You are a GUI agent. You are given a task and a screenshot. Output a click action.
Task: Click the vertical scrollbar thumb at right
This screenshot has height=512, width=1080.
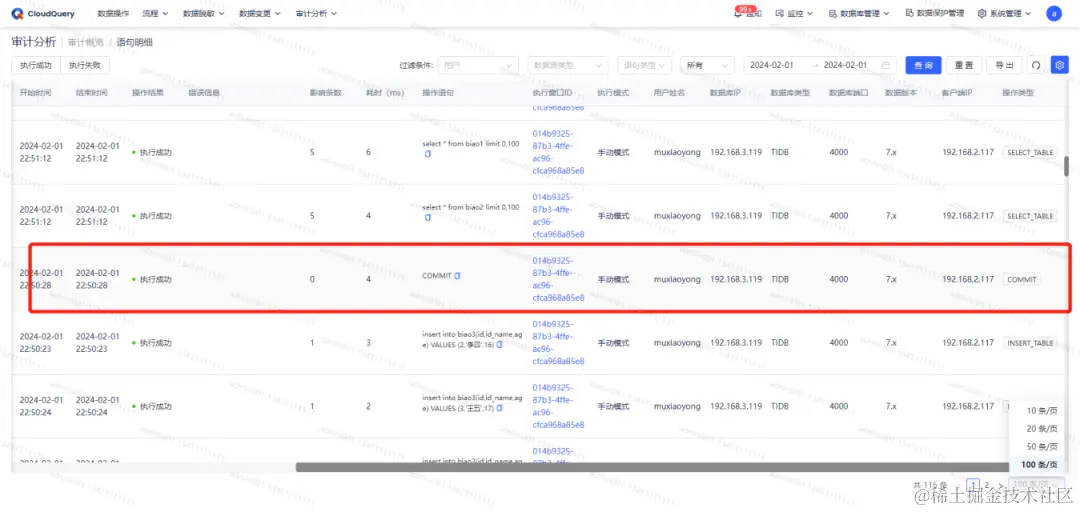1067,166
